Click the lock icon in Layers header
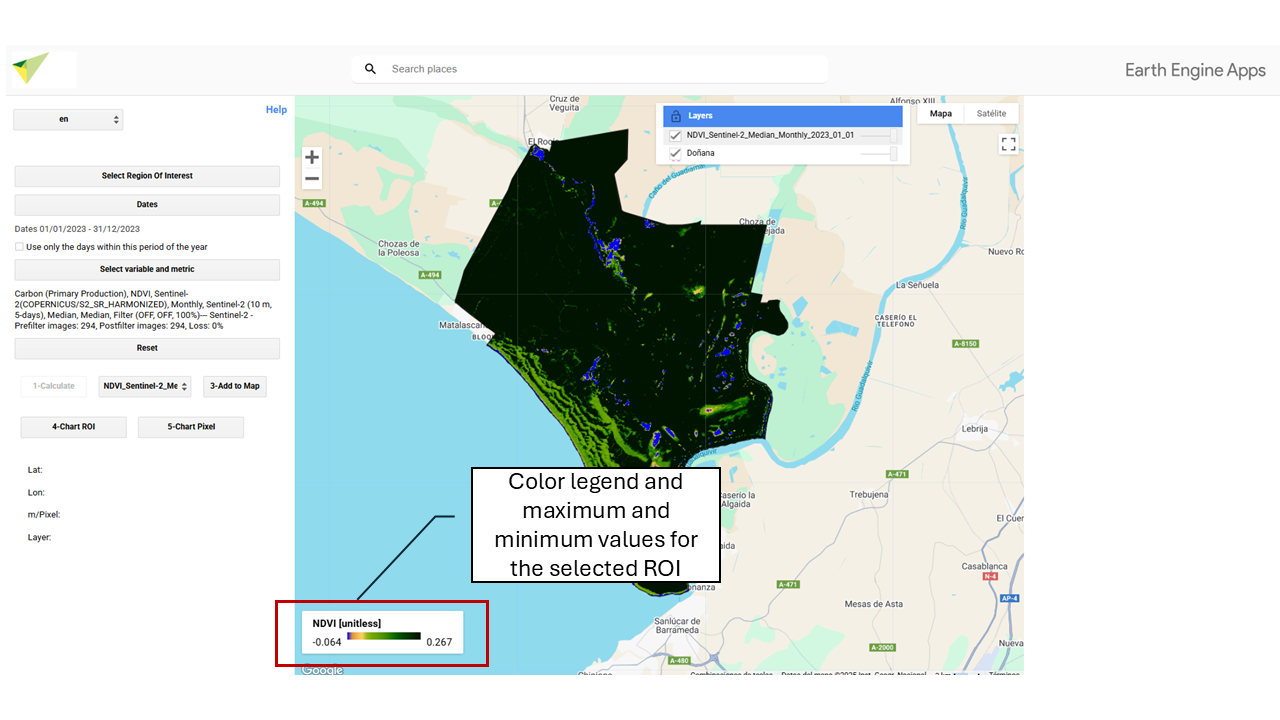The image size is (1280, 720). pos(676,116)
